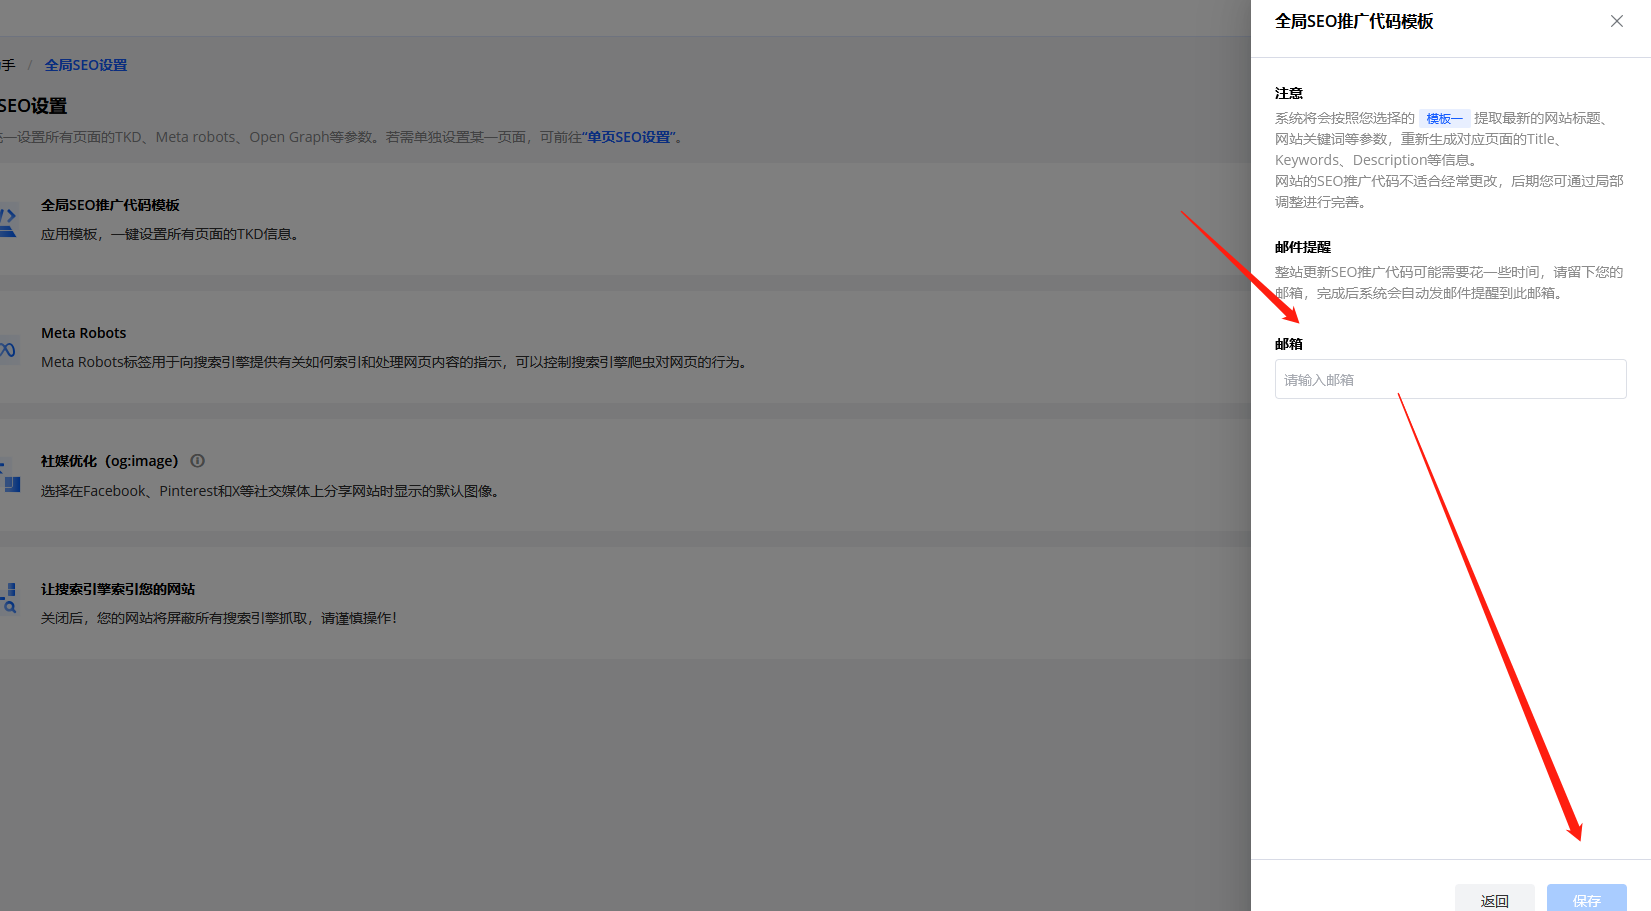
Task: Click the search engine indexing icon
Action: [9, 598]
